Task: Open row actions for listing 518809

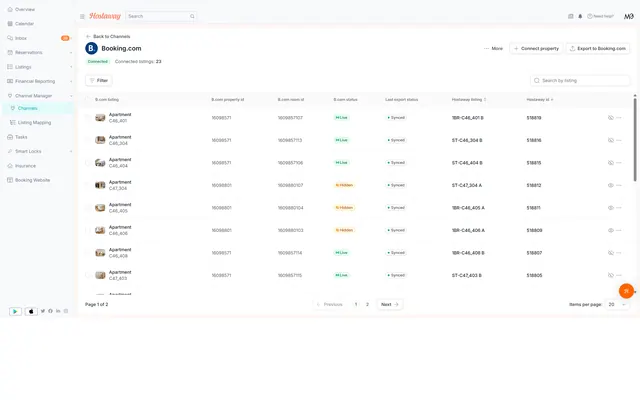Action: [x=619, y=230]
